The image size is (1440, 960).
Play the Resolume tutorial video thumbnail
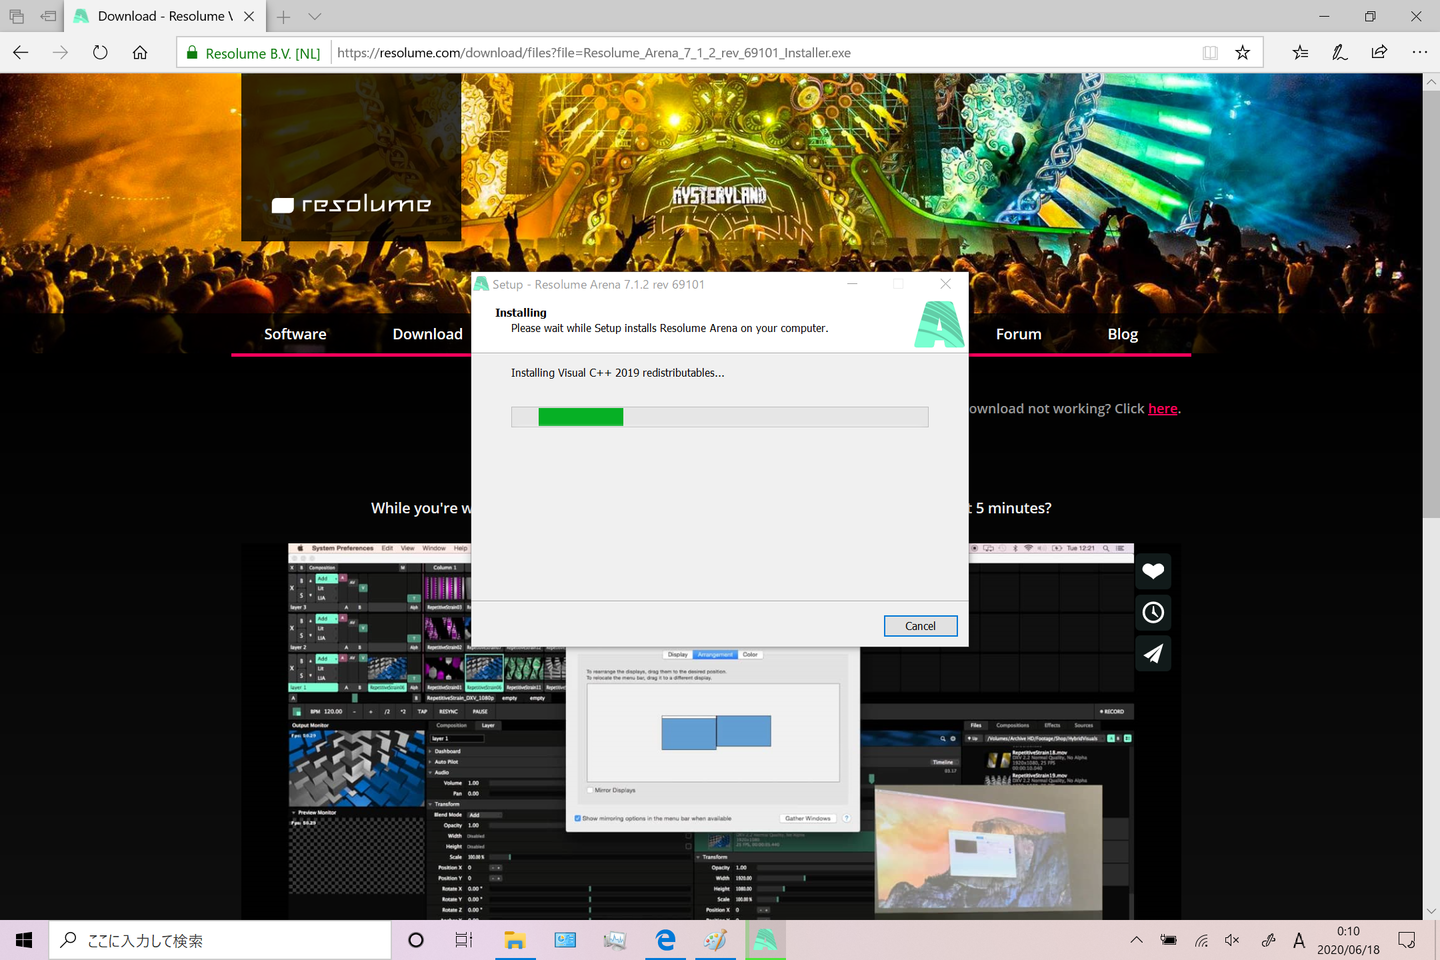[711, 731]
